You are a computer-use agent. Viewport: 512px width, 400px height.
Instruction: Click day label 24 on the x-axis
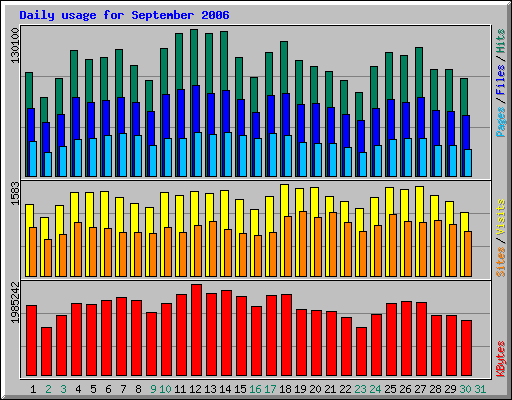(x=375, y=389)
